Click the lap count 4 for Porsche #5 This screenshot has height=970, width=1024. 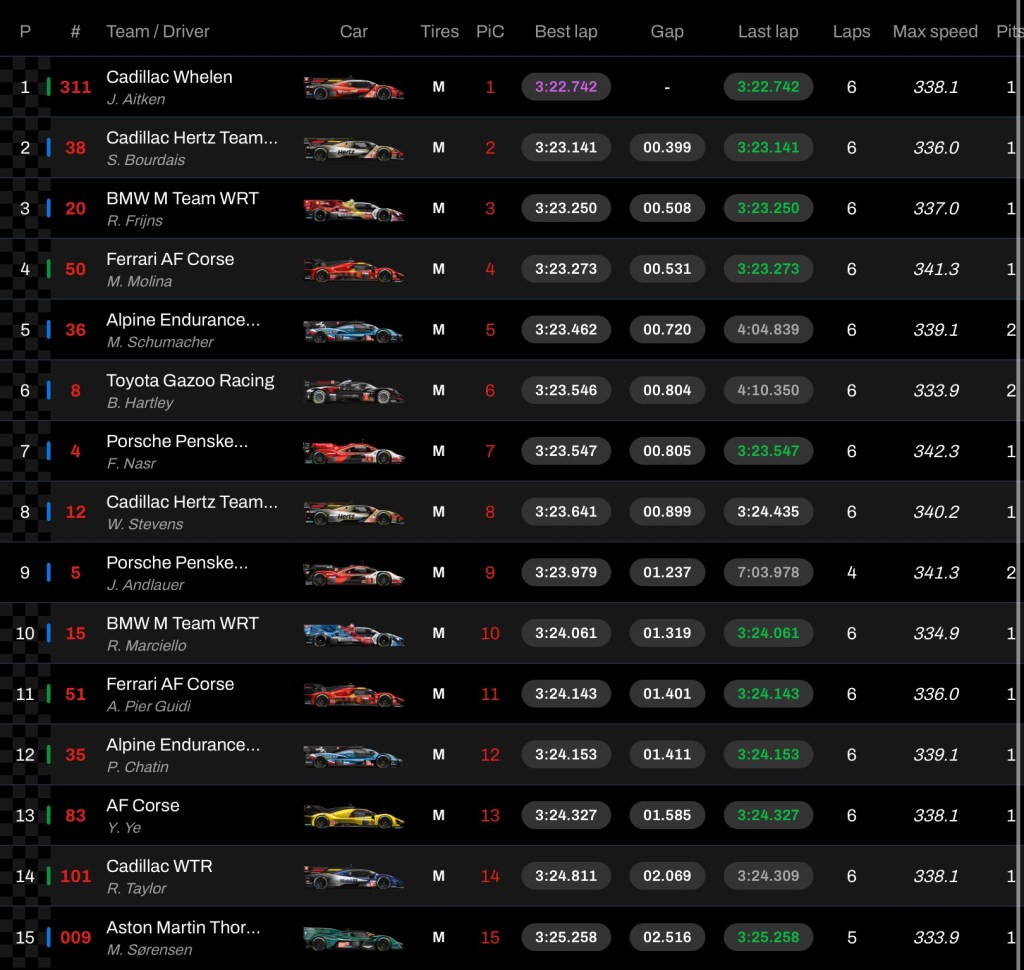click(852, 573)
